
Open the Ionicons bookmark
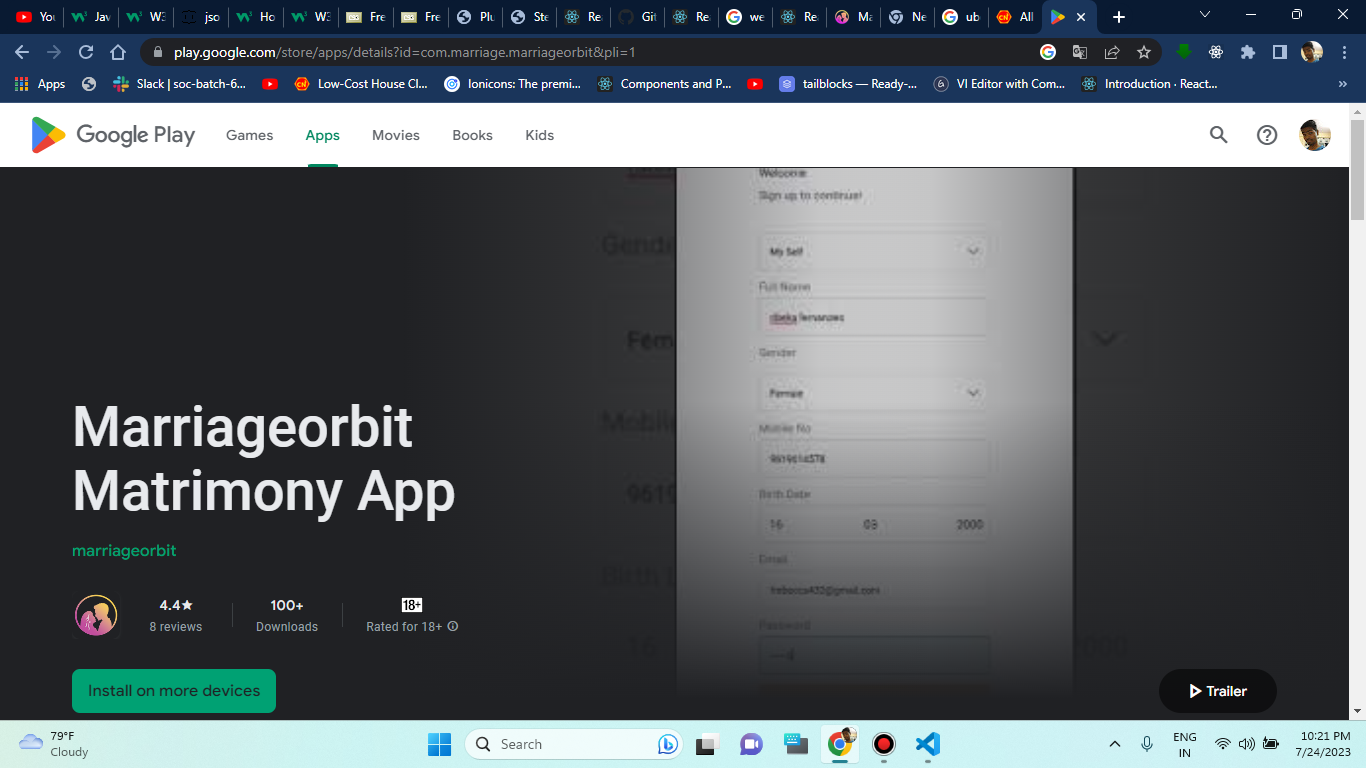(x=512, y=84)
